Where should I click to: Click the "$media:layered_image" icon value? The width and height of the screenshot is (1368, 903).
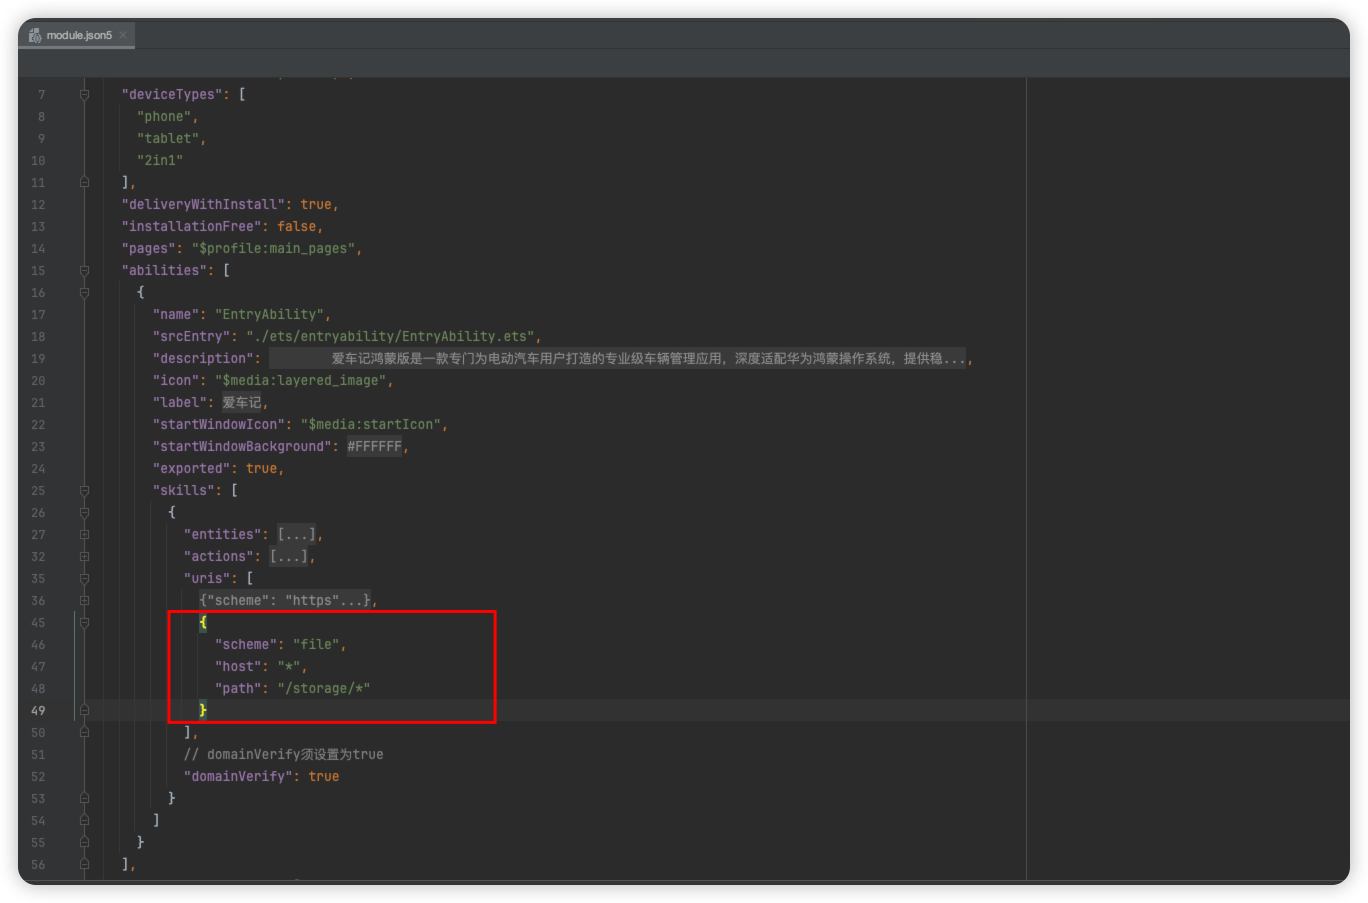300,380
